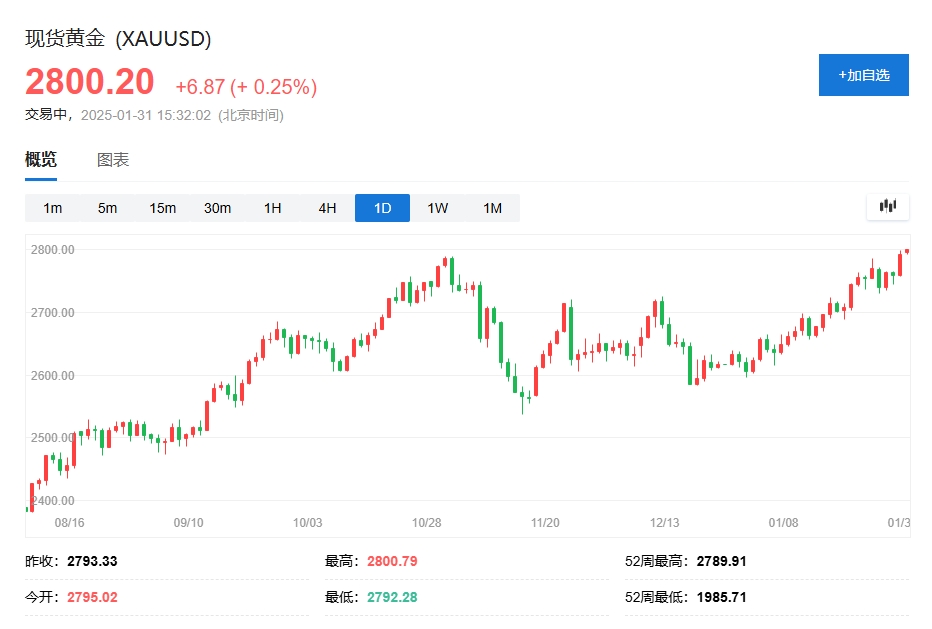Switch to the 概览 tab

41,159
